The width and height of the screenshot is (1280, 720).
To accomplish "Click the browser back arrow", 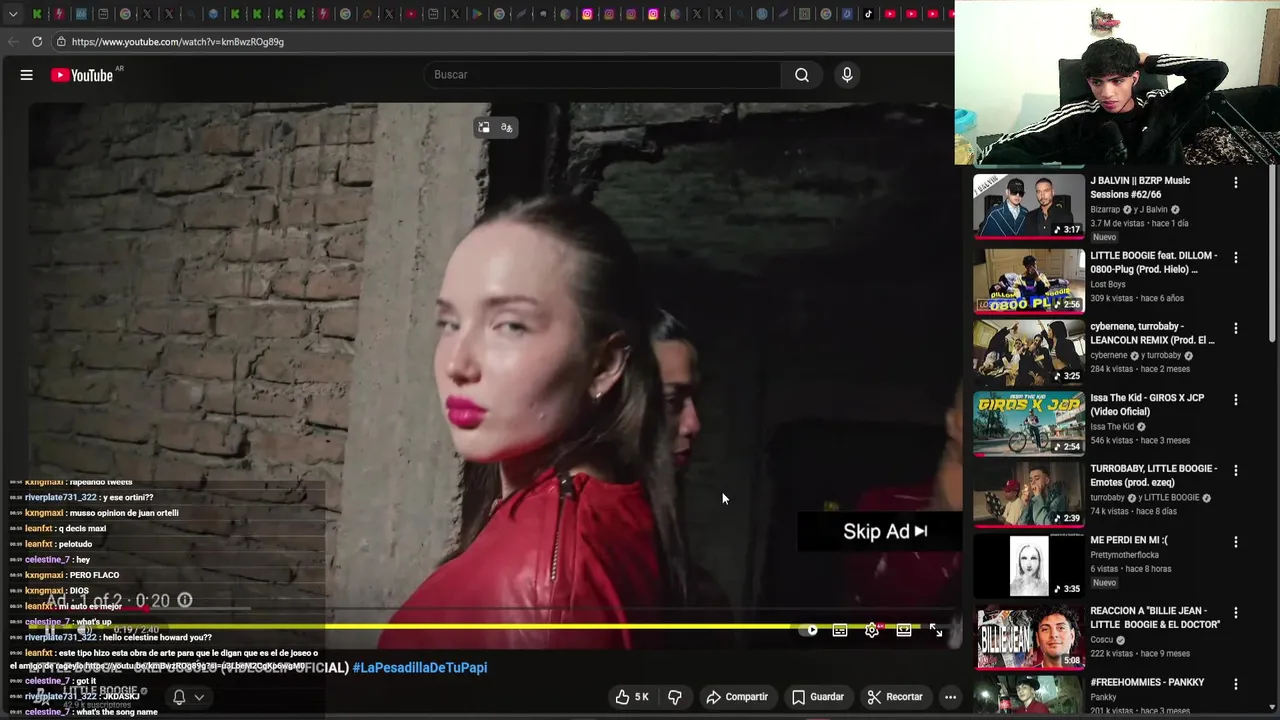I will point(13,41).
